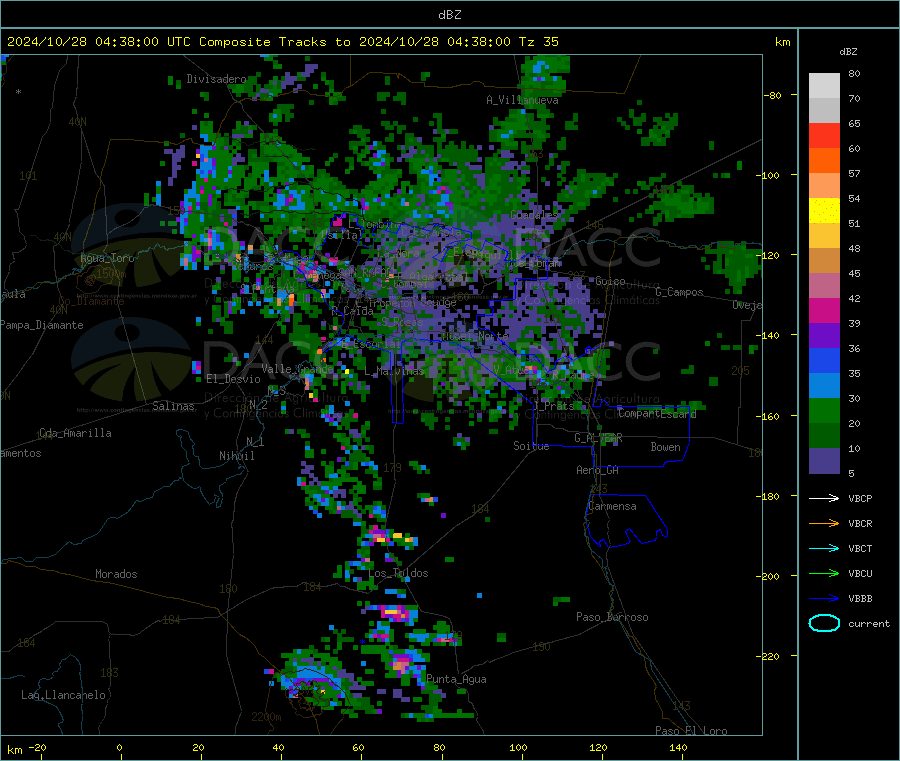900x761 pixels.
Task: Click the 'VBCP' legend label
Action: click(x=860, y=498)
